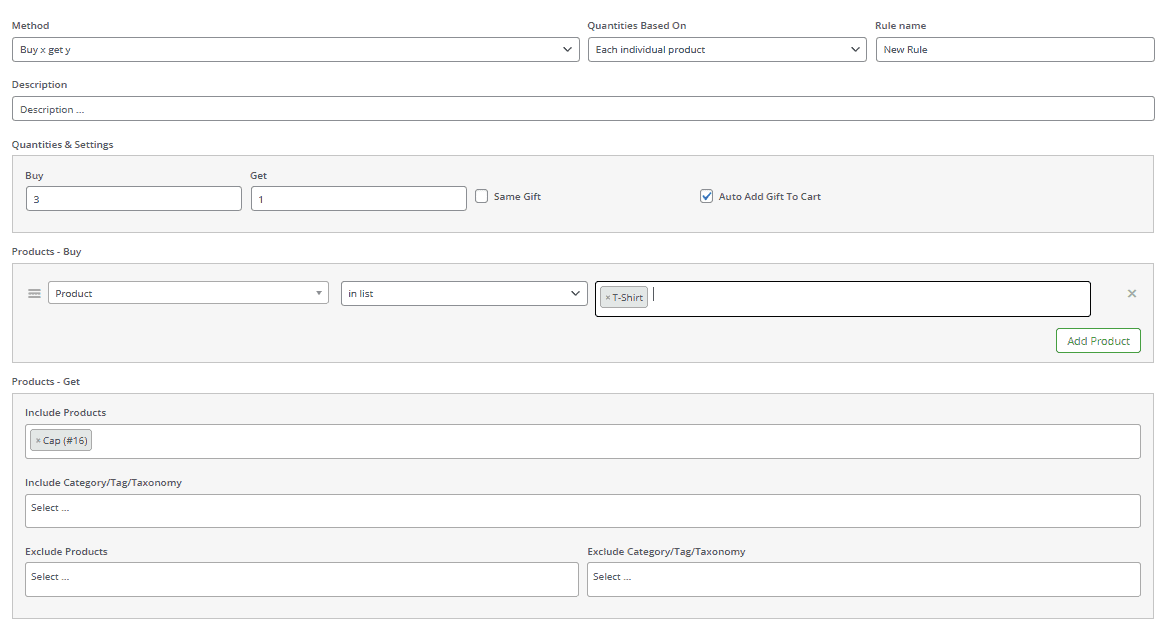
Task: Expand the Quantities Based On dropdown
Action: click(x=726, y=50)
